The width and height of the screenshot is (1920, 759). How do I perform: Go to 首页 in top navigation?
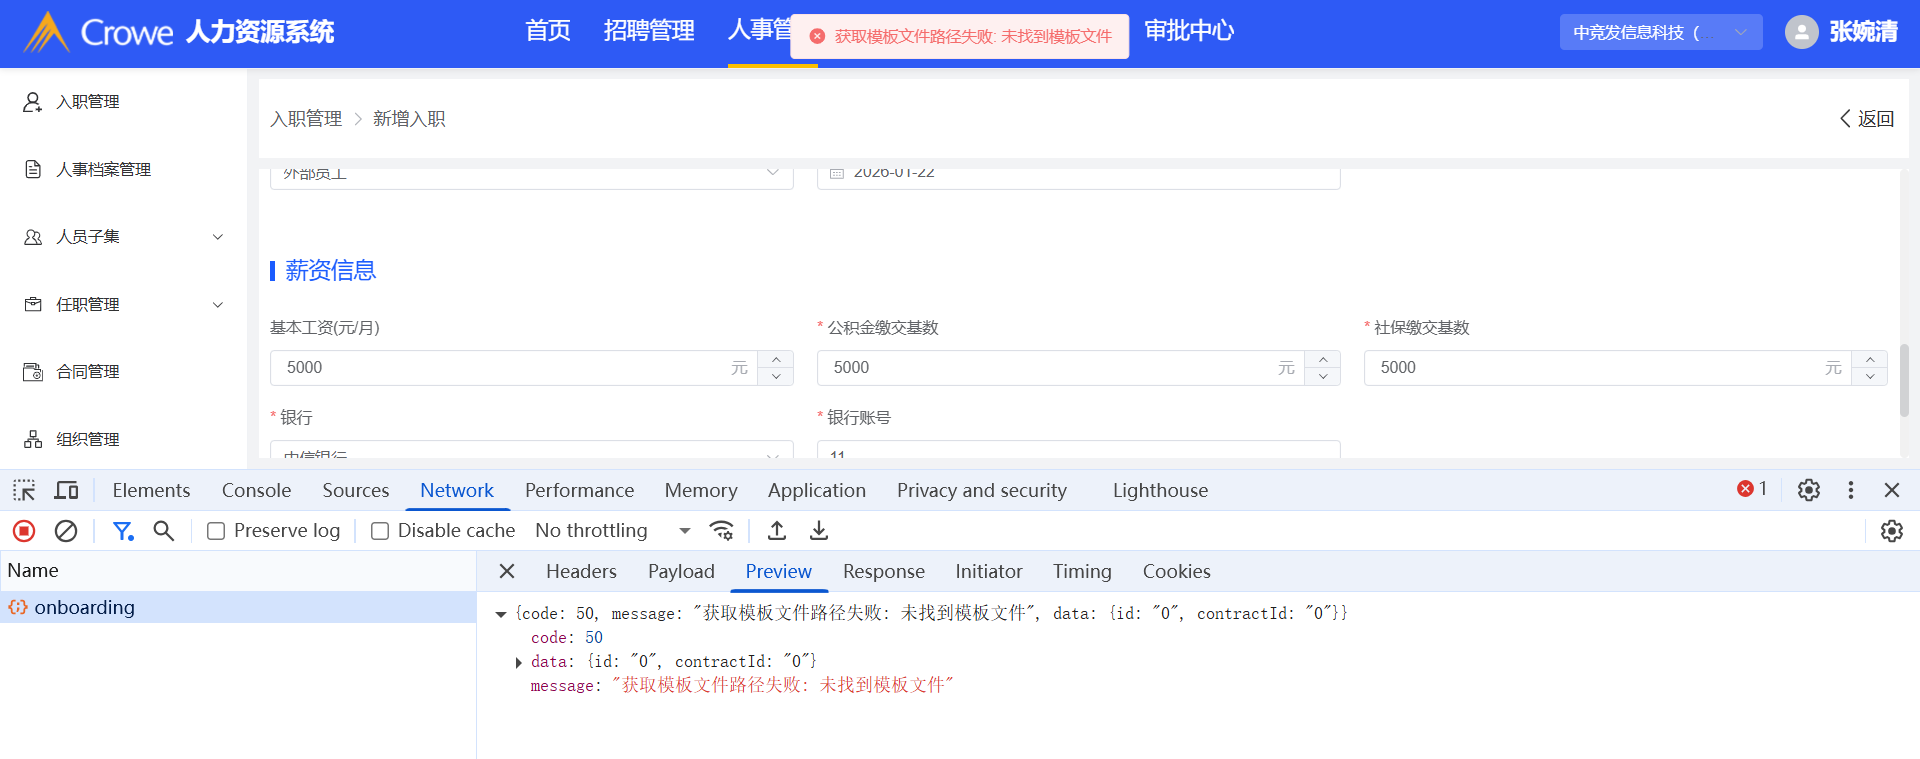click(x=548, y=31)
